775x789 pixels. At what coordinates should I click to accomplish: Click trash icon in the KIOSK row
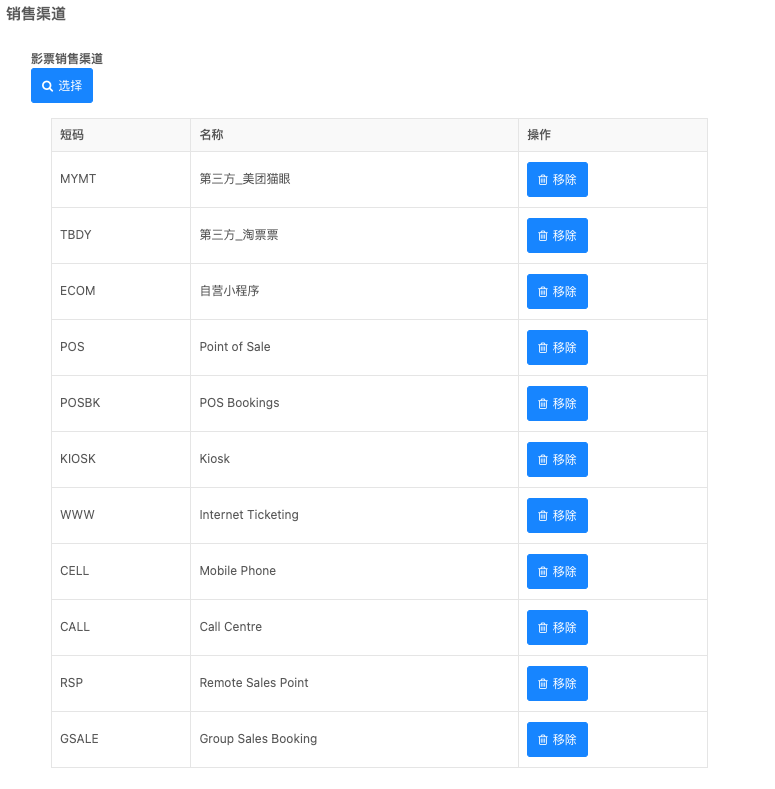(x=543, y=460)
